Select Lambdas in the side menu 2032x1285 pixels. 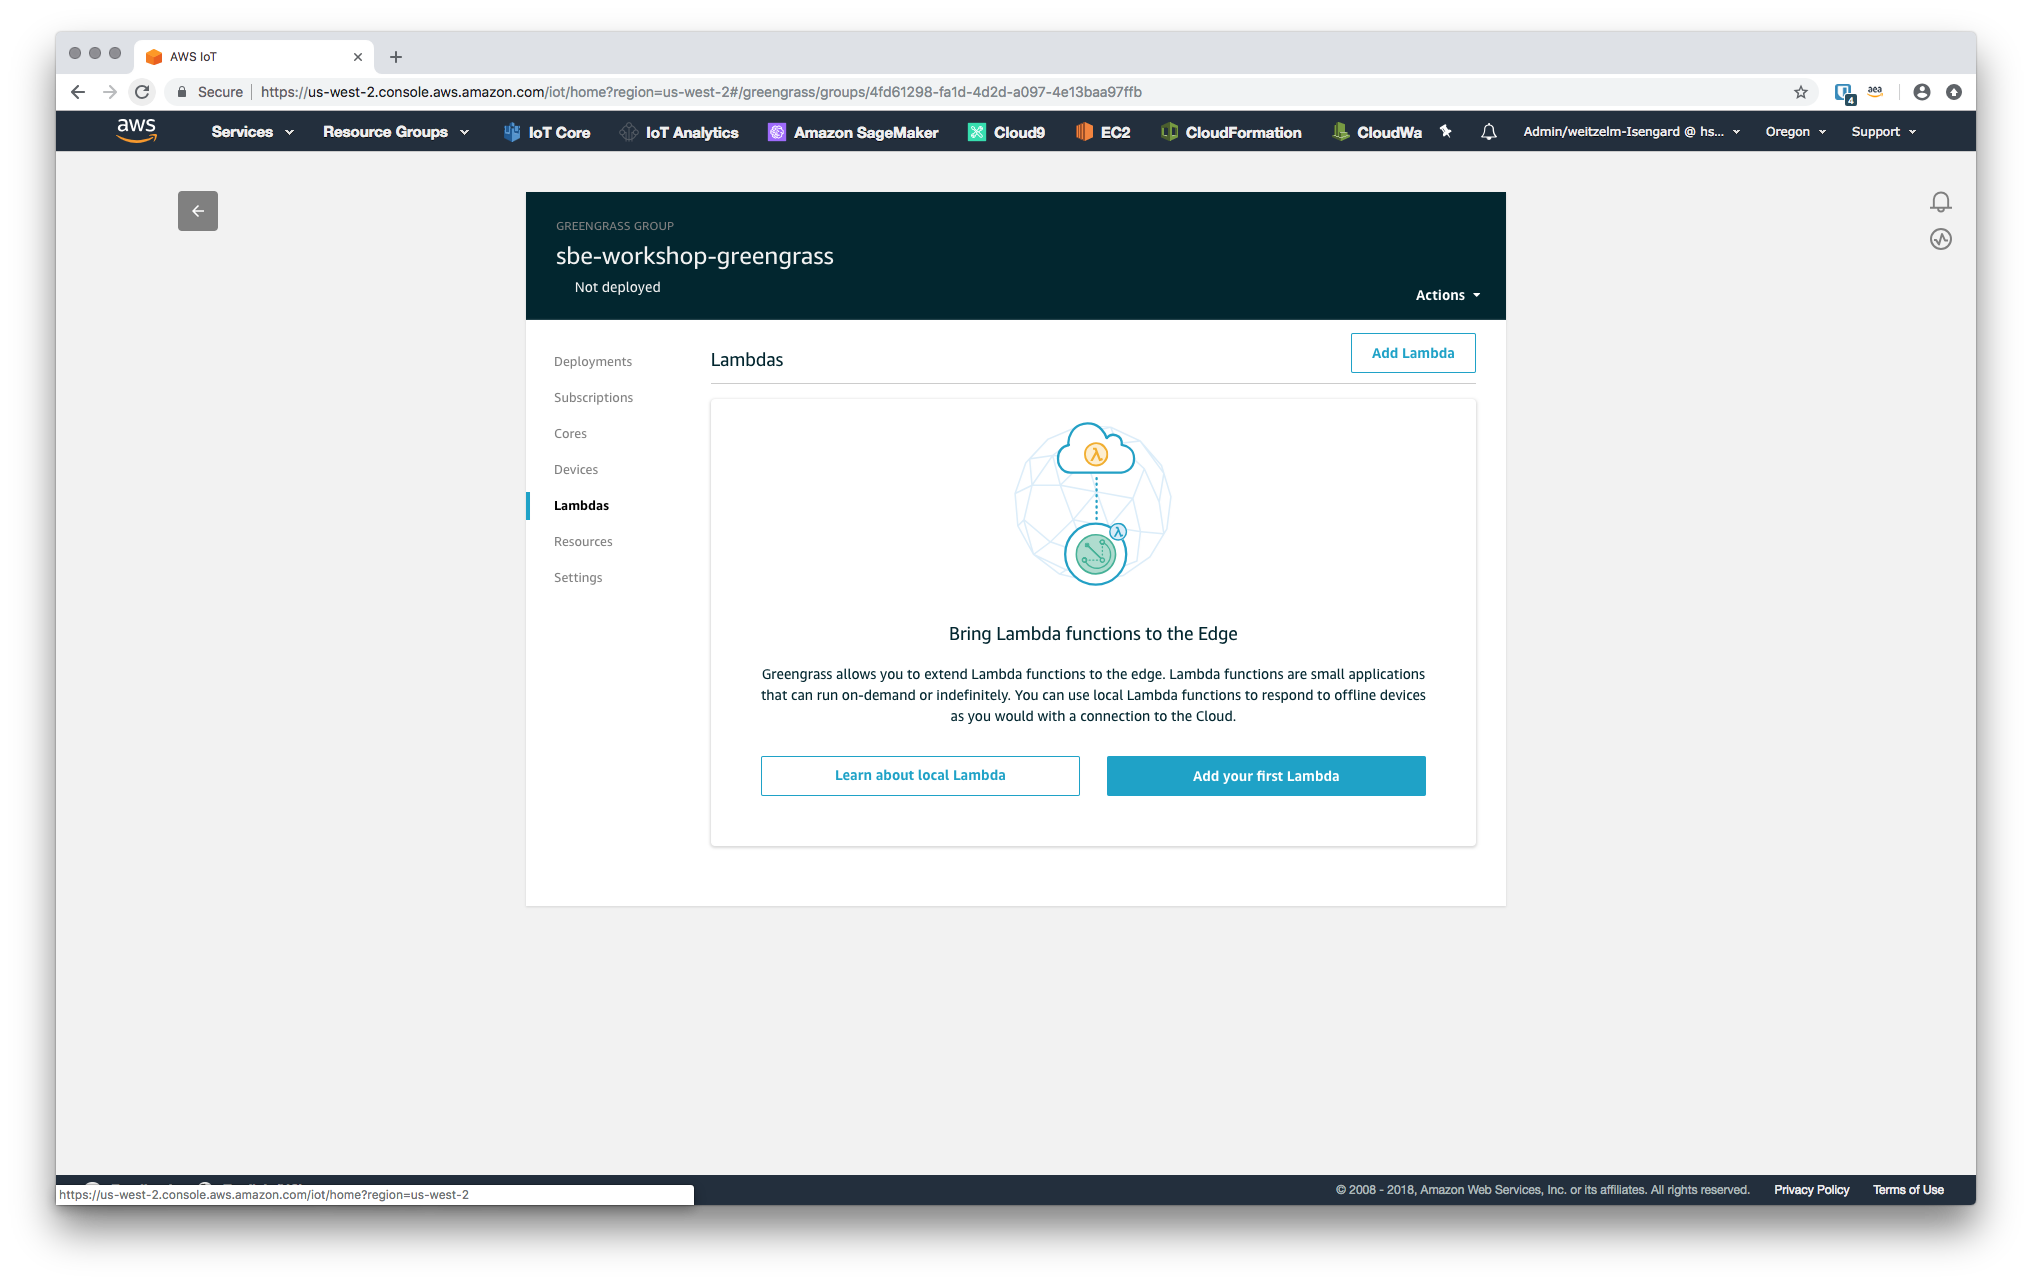(x=582, y=506)
